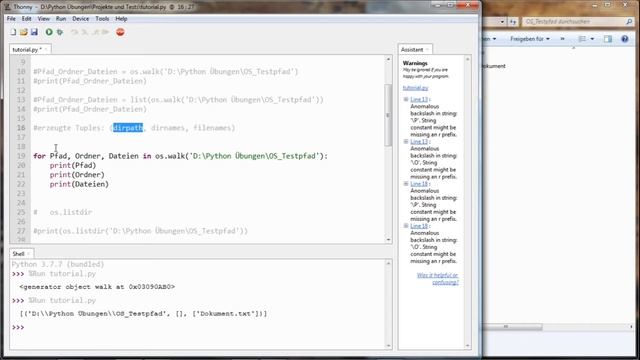
Task: Click the view mode icon in Explorer toolbar
Action: [582, 39]
